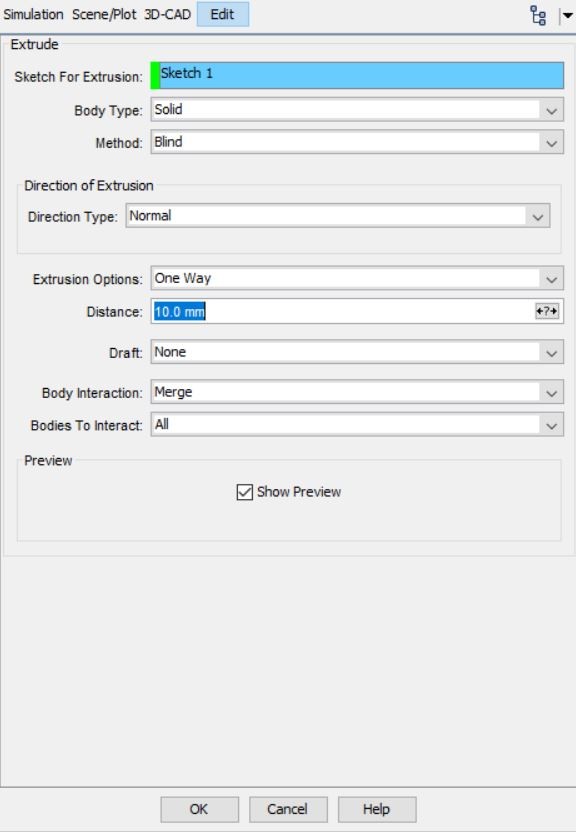This screenshot has height=832, width=576.
Task: Expand the Method dropdown
Action: (357, 142)
